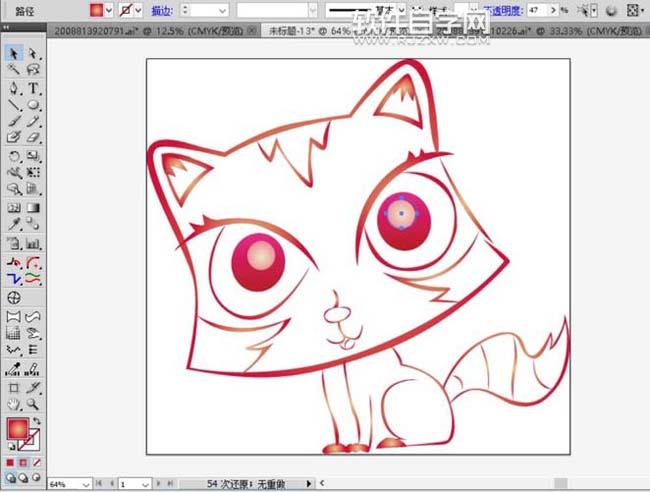Reset to default fill and stroke

11,446
